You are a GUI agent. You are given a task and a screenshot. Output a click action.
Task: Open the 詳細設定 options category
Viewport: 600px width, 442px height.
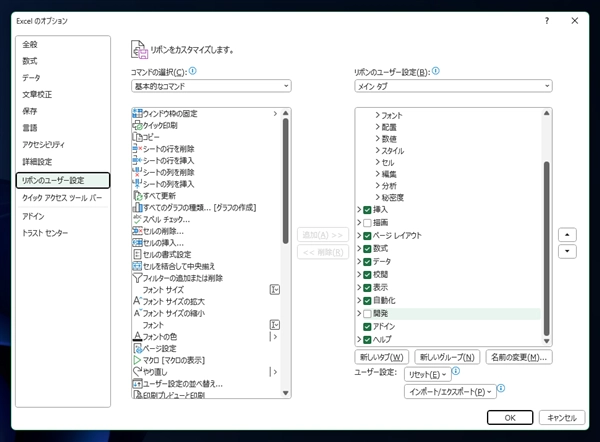(63, 161)
